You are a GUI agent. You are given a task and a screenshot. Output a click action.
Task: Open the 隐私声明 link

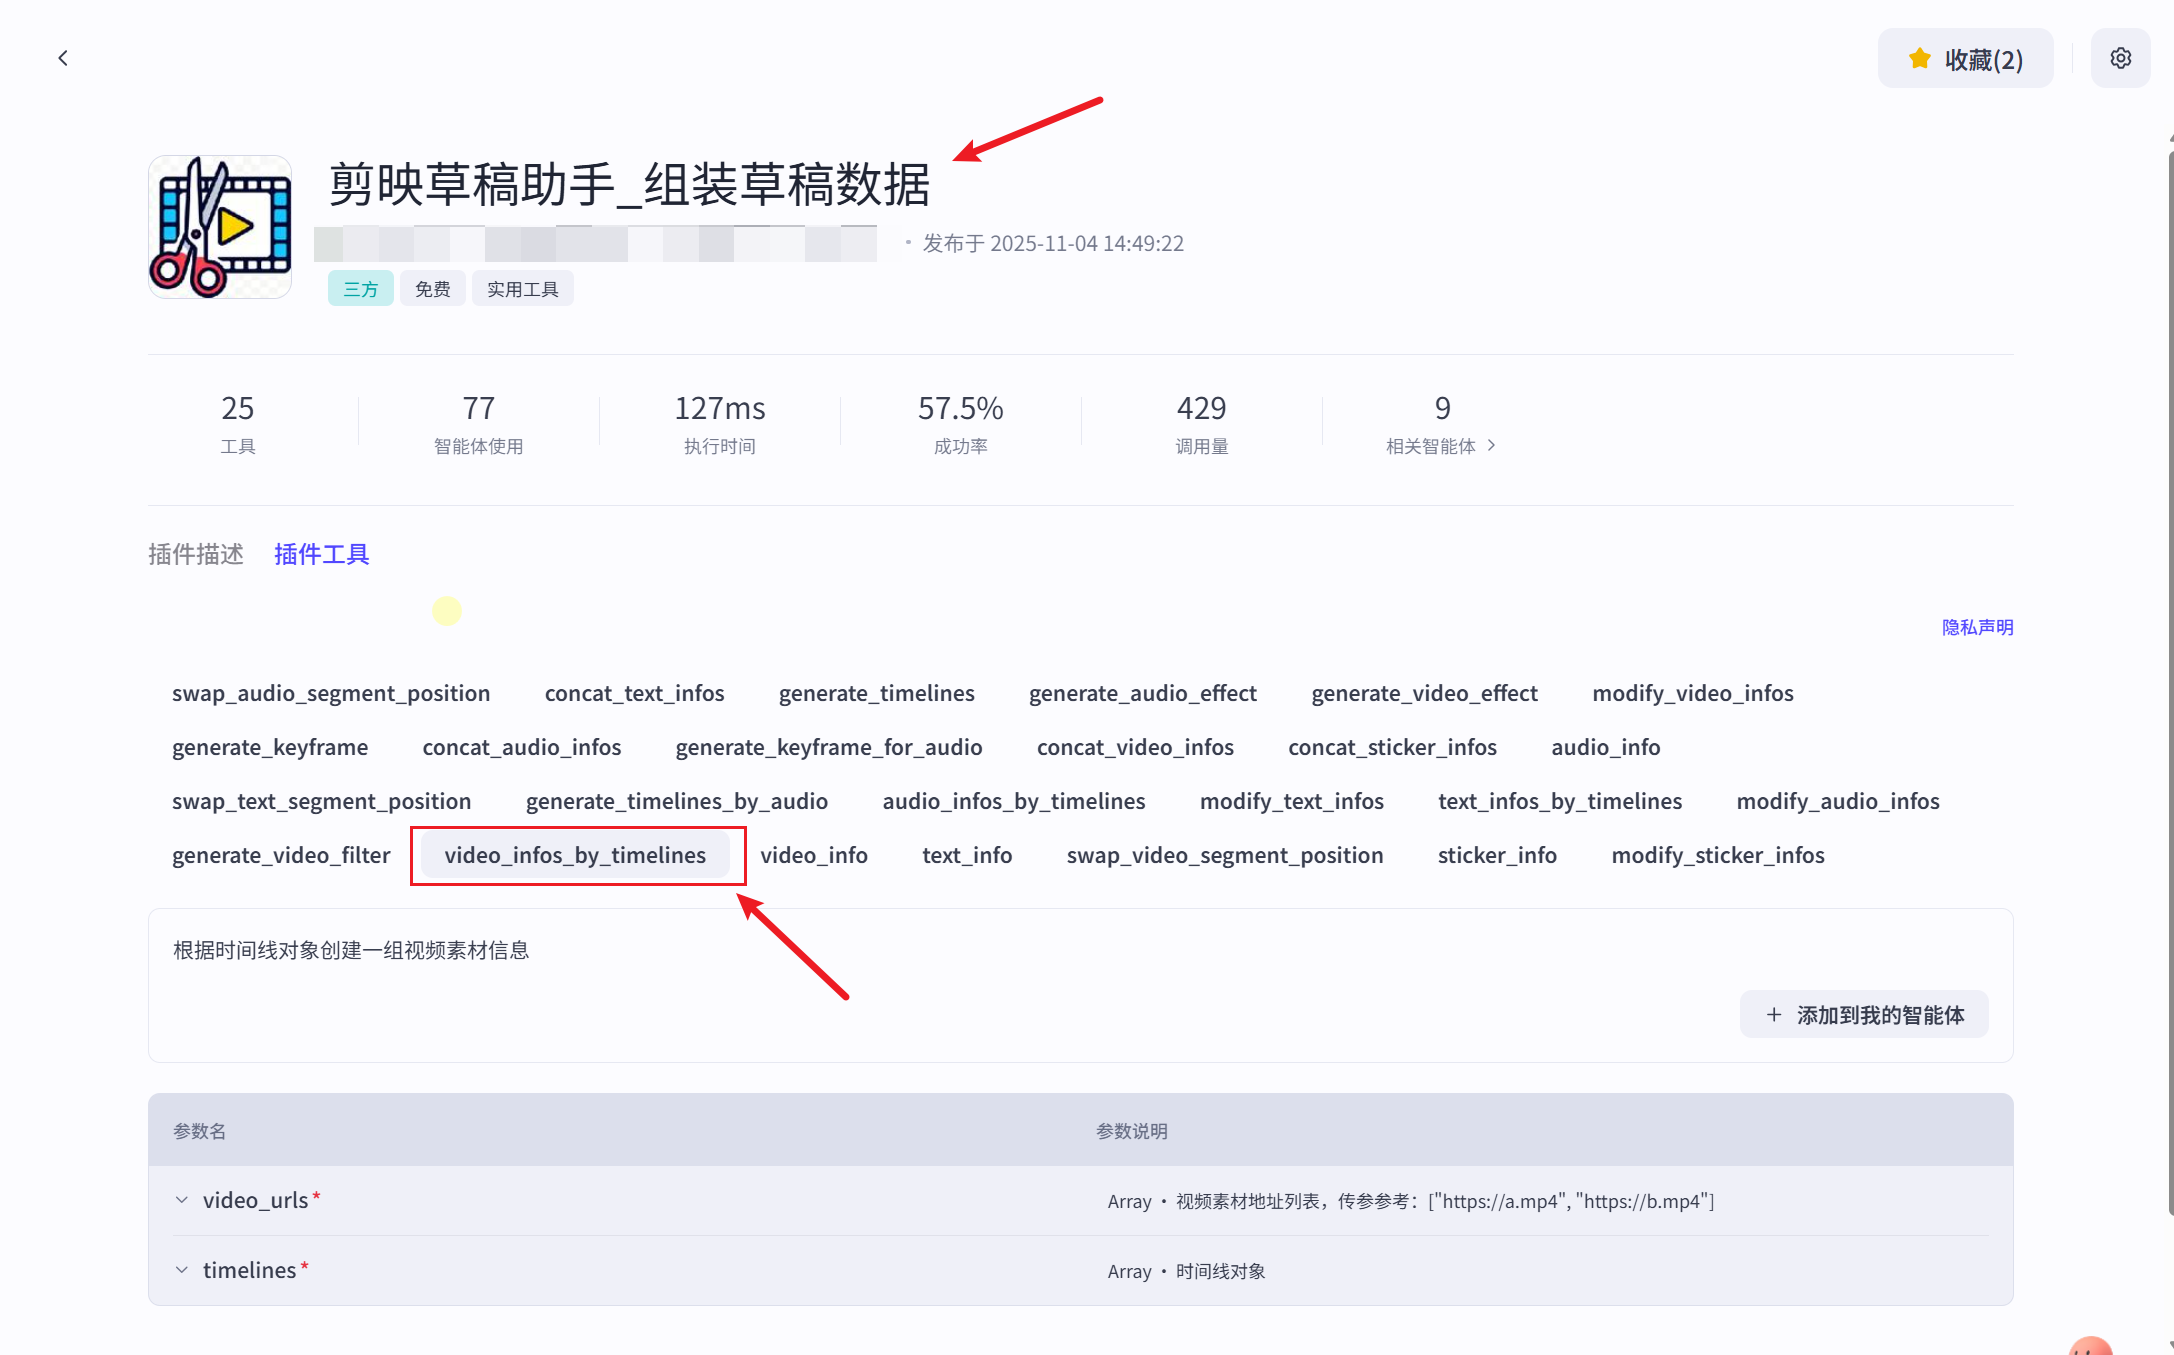pos(1977,627)
